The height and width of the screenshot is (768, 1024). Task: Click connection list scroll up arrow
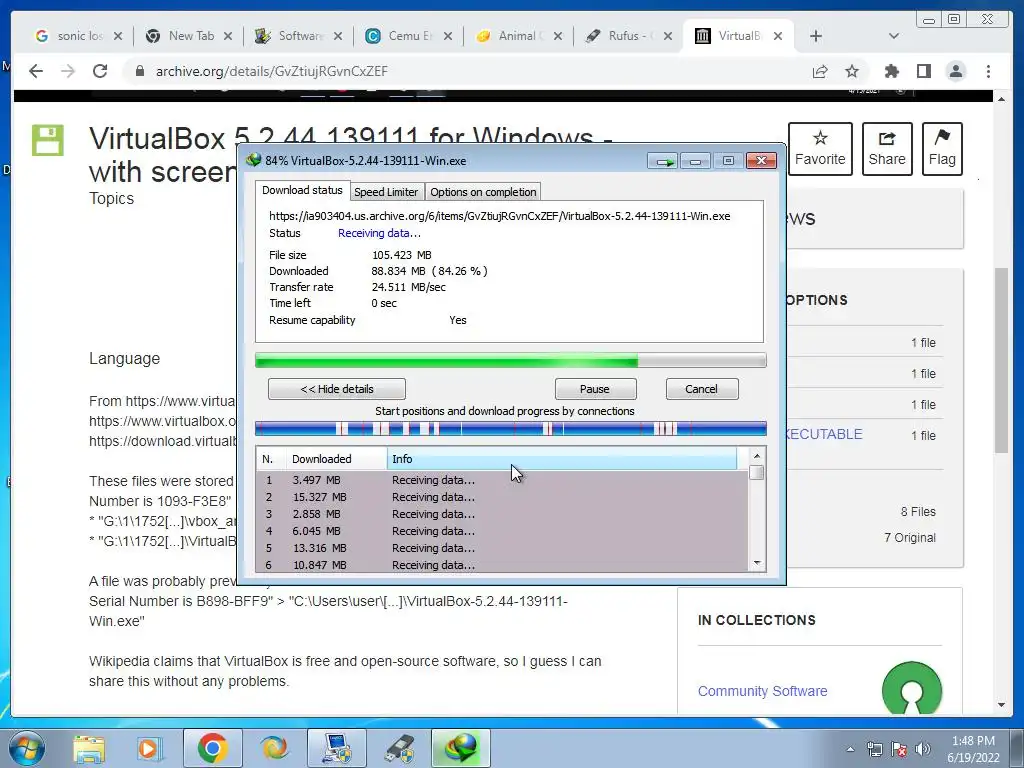tap(757, 456)
